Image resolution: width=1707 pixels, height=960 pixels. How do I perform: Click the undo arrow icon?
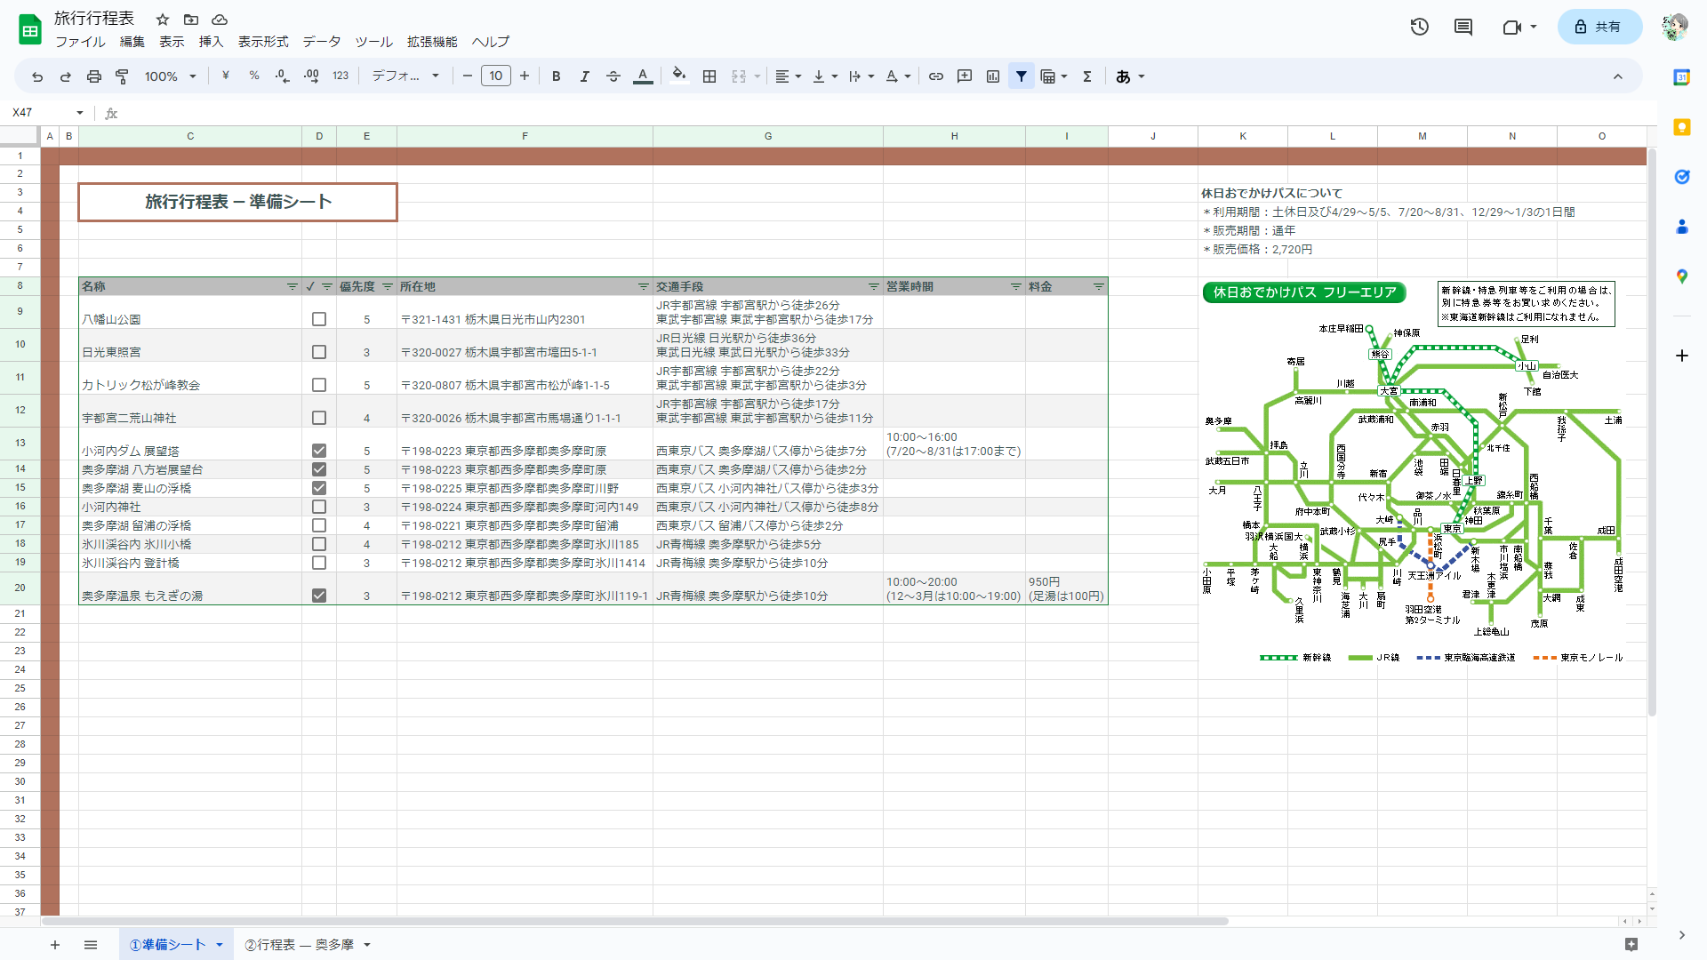tap(37, 76)
